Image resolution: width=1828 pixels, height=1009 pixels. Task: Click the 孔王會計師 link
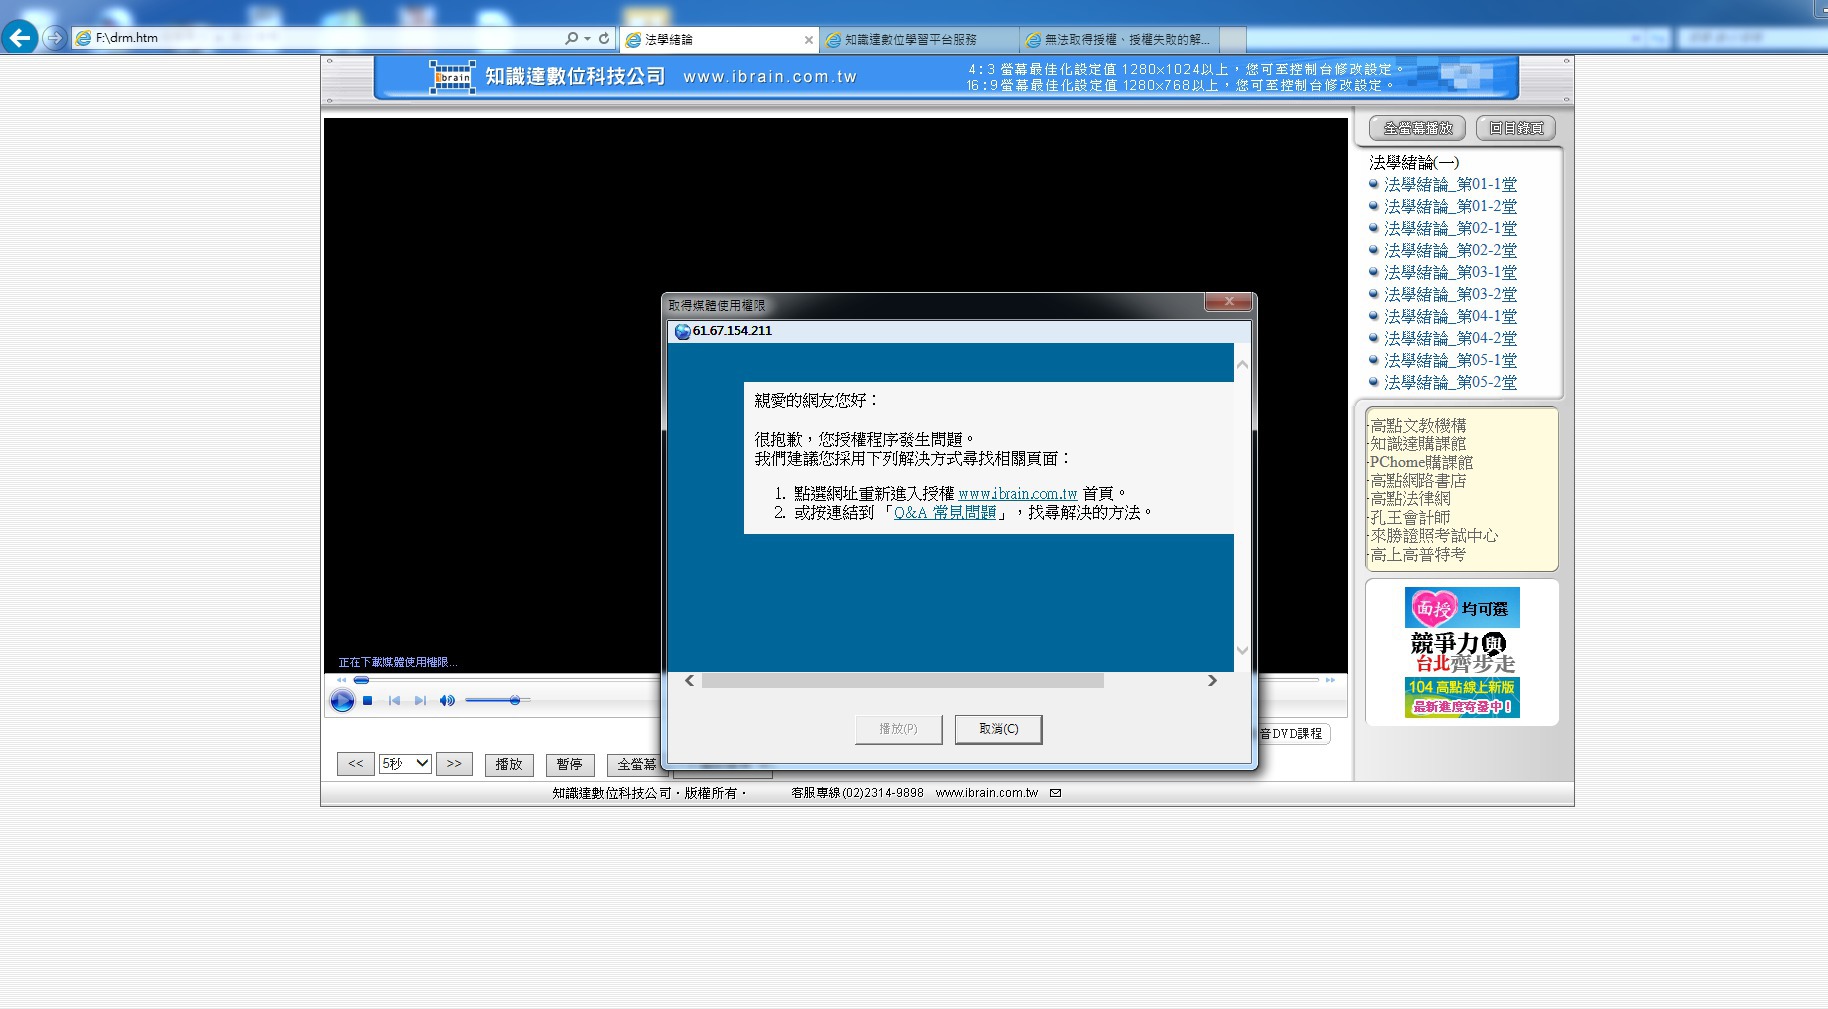click(1410, 517)
